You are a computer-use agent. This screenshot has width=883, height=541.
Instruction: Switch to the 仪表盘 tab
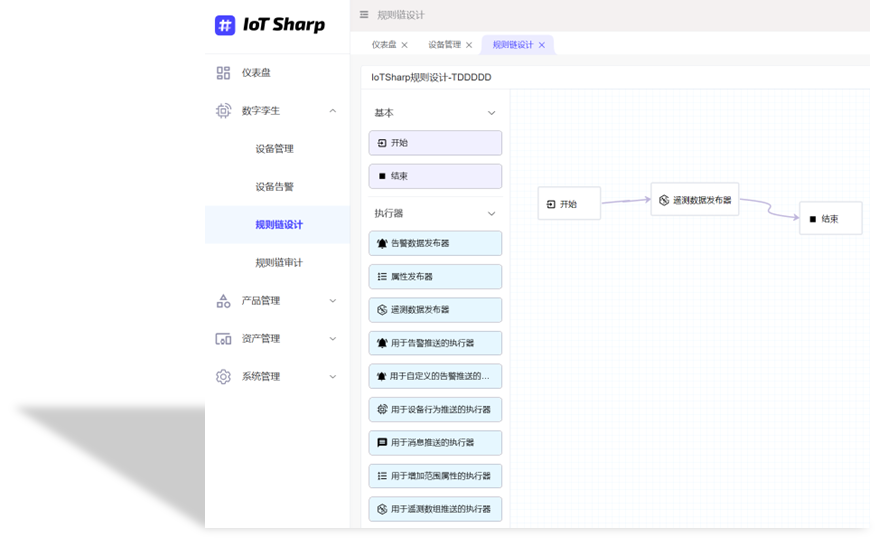point(384,44)
